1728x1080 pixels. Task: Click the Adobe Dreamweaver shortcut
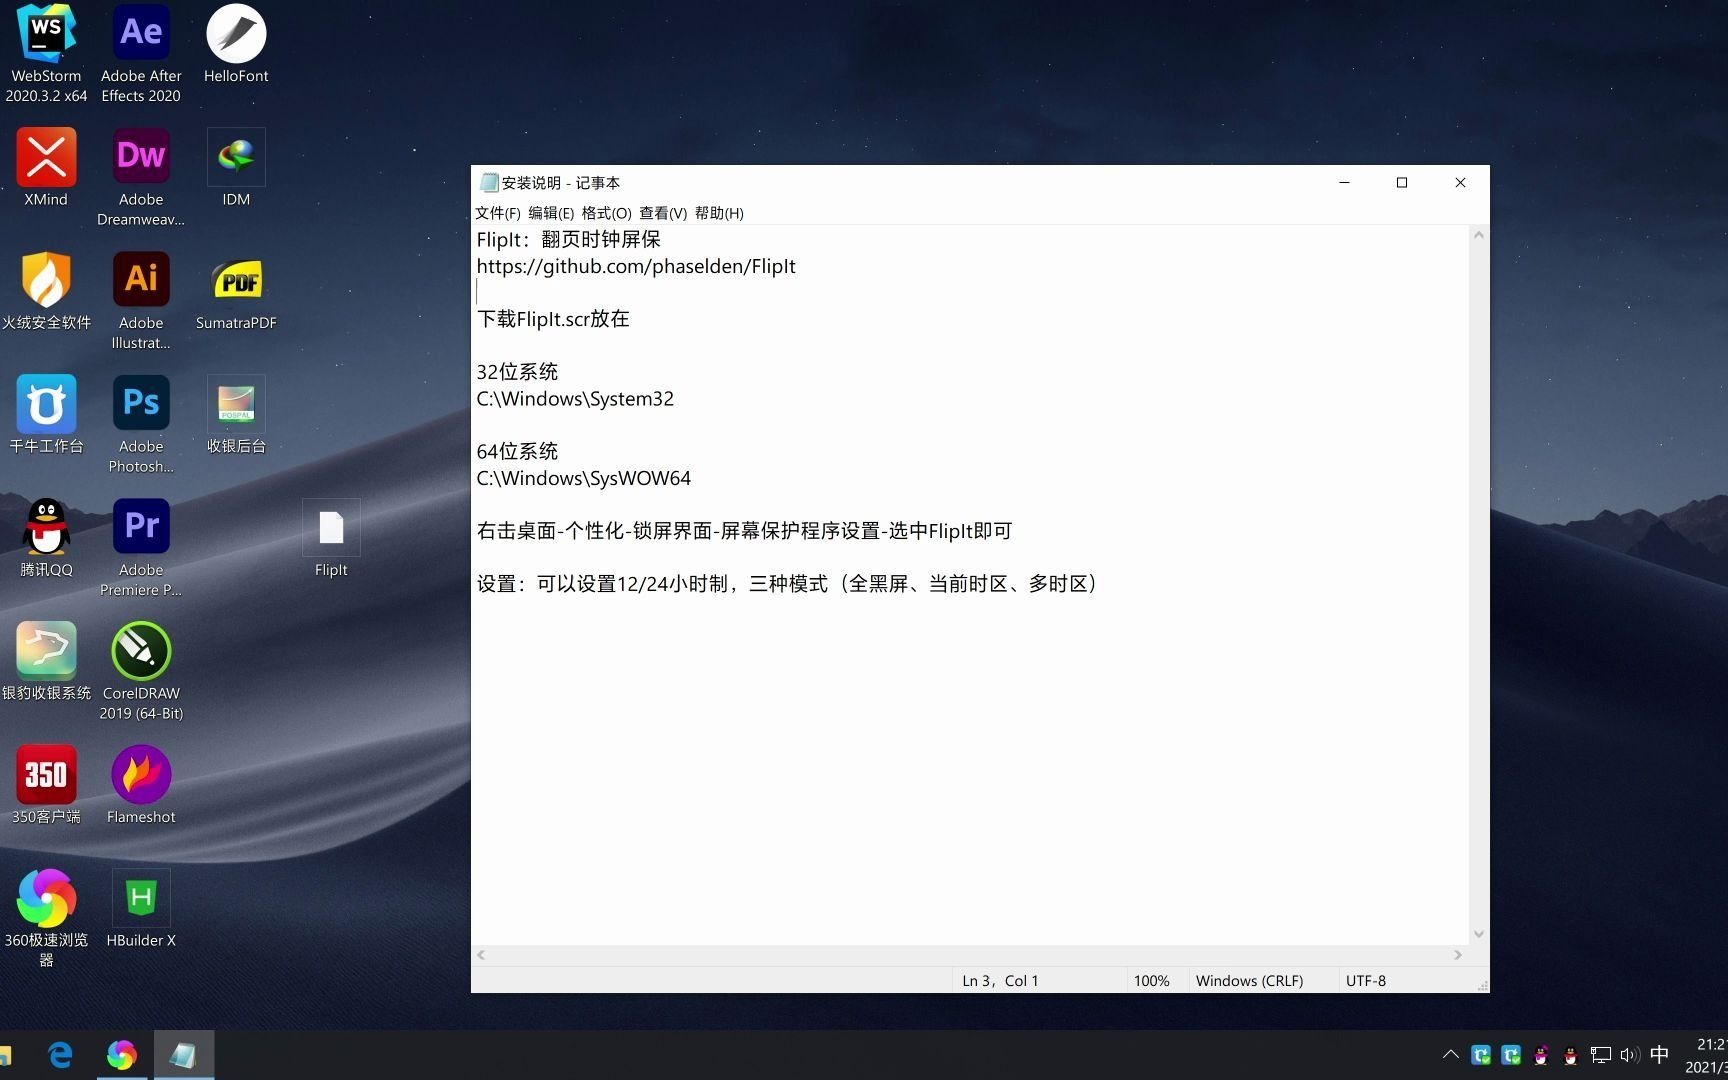(141, 178)
